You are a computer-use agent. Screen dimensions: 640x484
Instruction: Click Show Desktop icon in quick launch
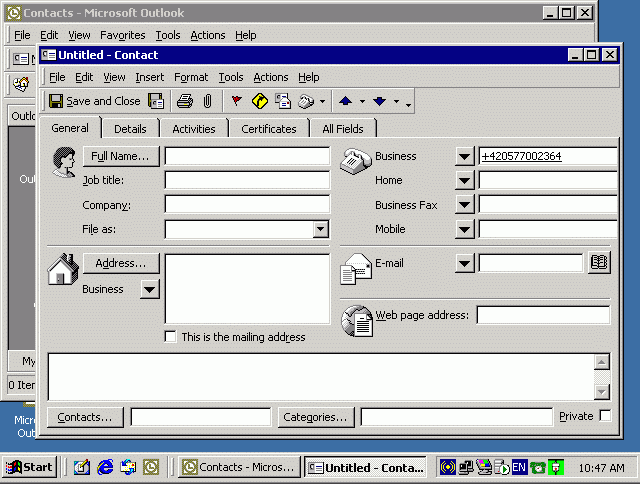click(82, 467)
